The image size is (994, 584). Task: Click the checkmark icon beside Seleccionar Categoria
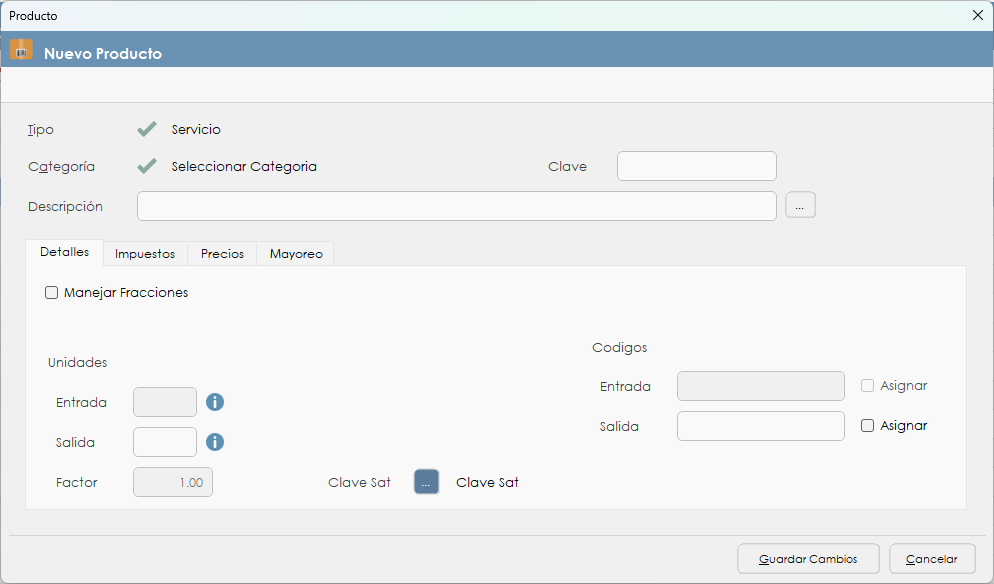click(147, 166)
